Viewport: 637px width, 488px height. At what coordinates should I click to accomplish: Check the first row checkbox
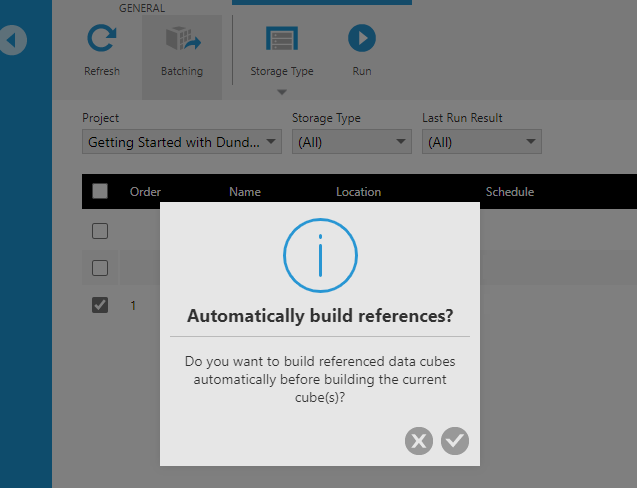click(x=100, y=231)
